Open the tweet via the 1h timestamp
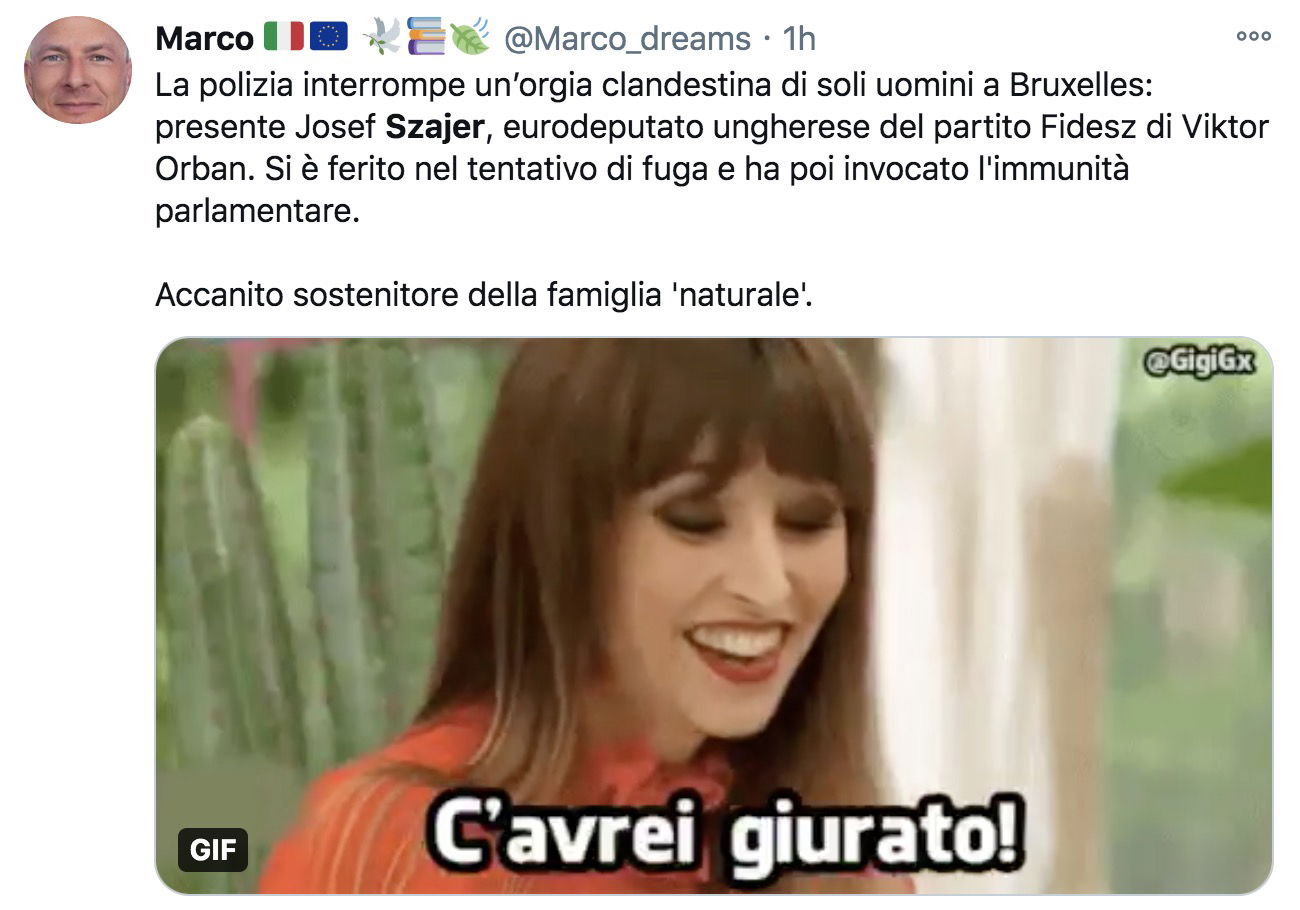The height and width of the screenshot is (910, 1300). (798, 39)
